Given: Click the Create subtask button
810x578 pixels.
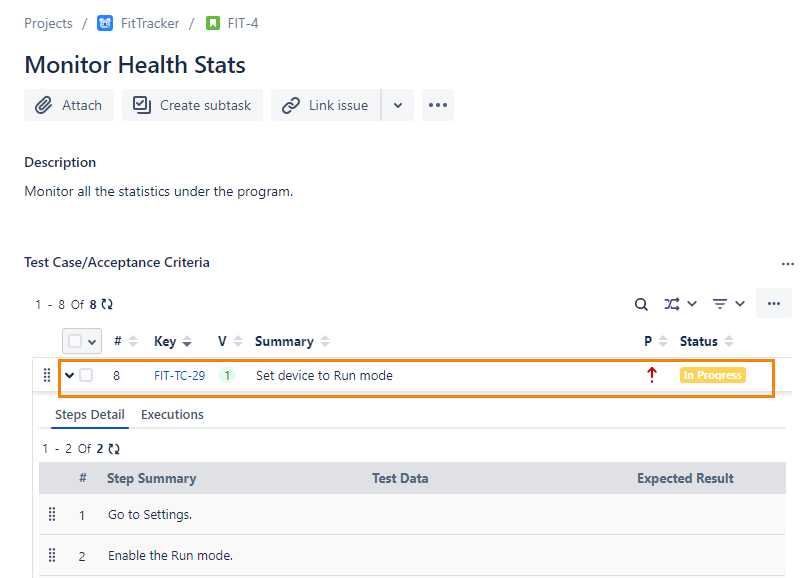Looking at the screenshot, I should point(192,105).
